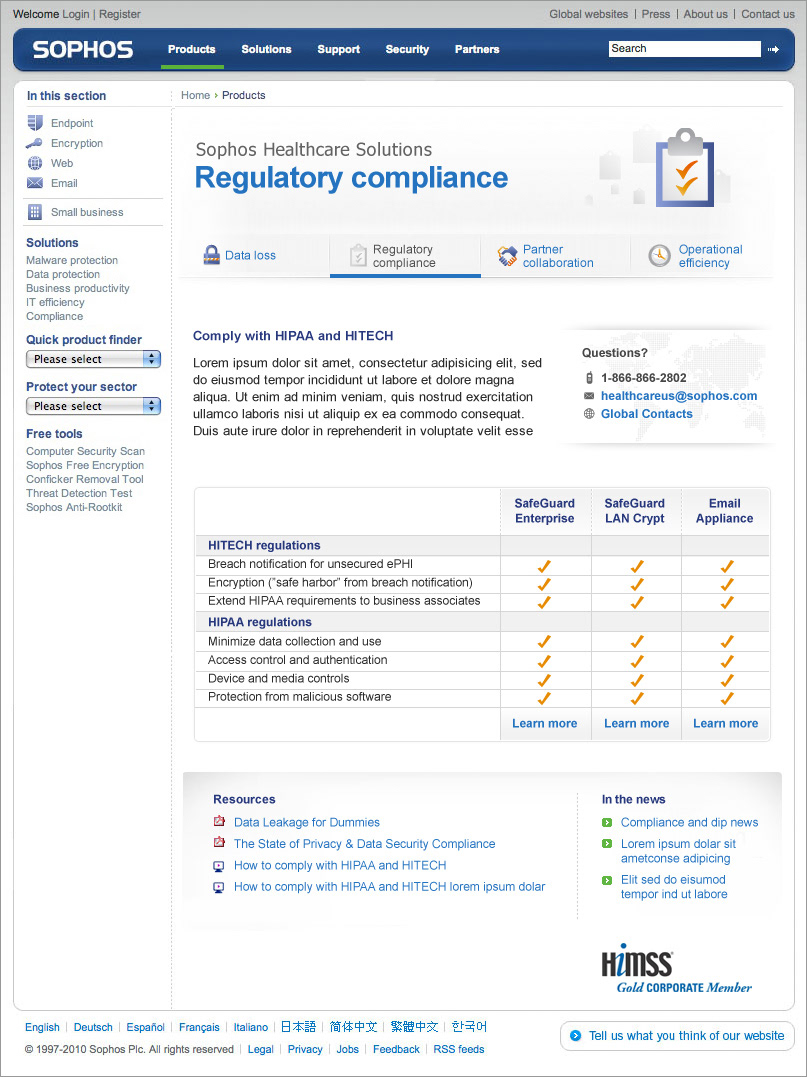Screen dimensions: 807x1077
Task: Open Global websites link
Action: (589, 14)
